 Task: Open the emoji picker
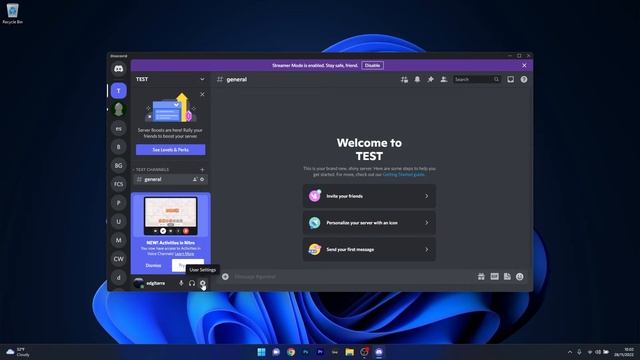pos(520,277)
